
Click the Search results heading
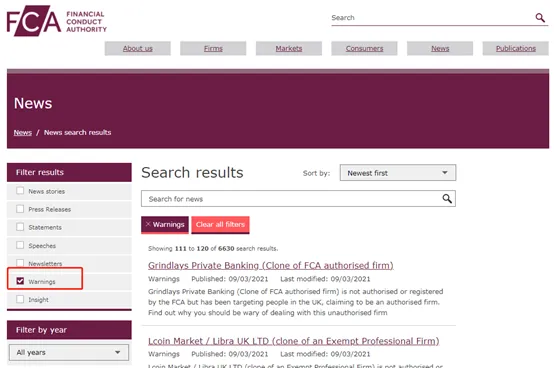pyautogui.click(x=192, y=173)
